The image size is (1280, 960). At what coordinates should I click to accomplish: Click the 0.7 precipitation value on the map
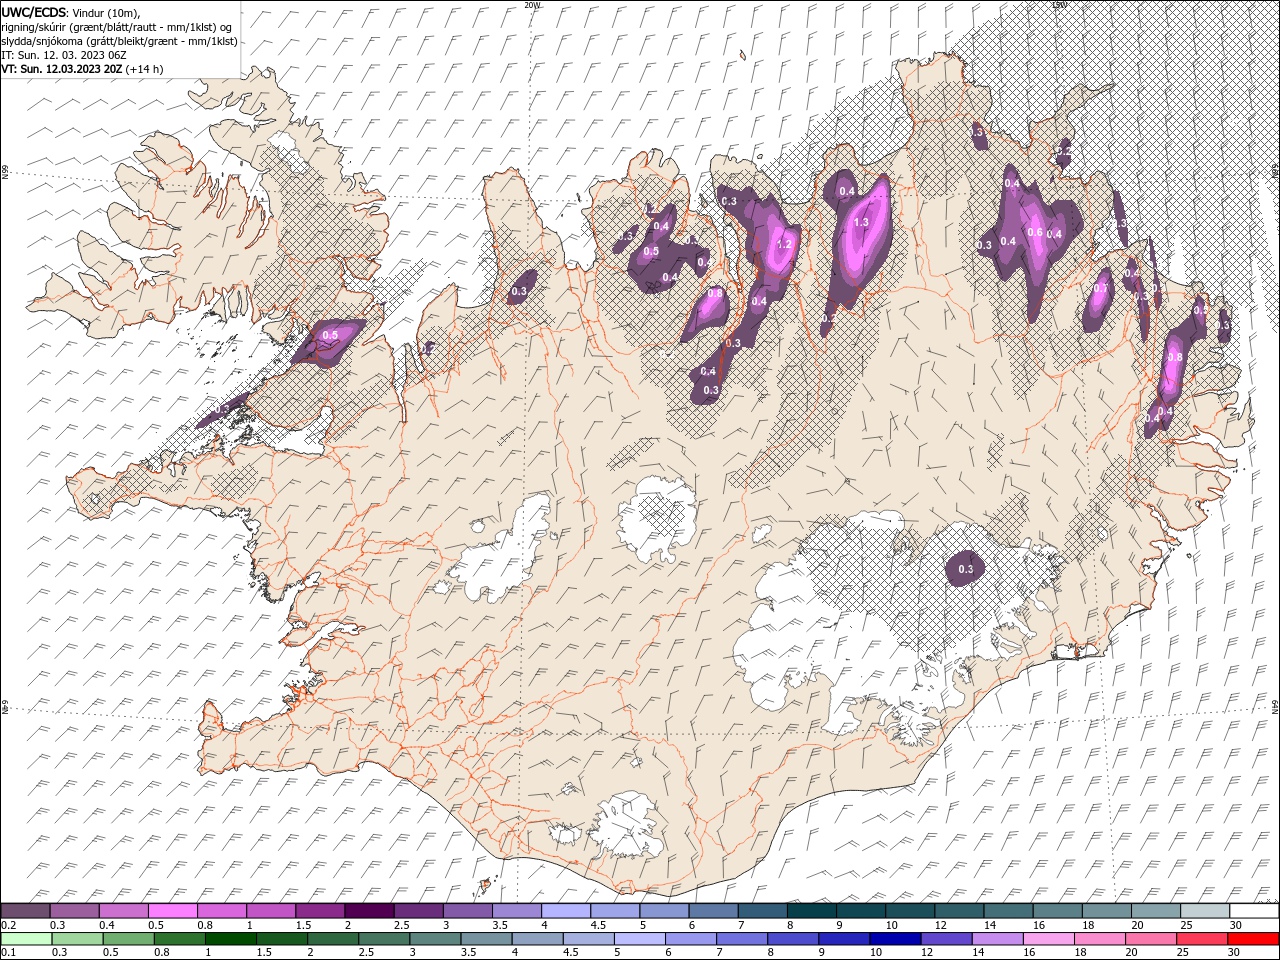(x=1101, y=288)
